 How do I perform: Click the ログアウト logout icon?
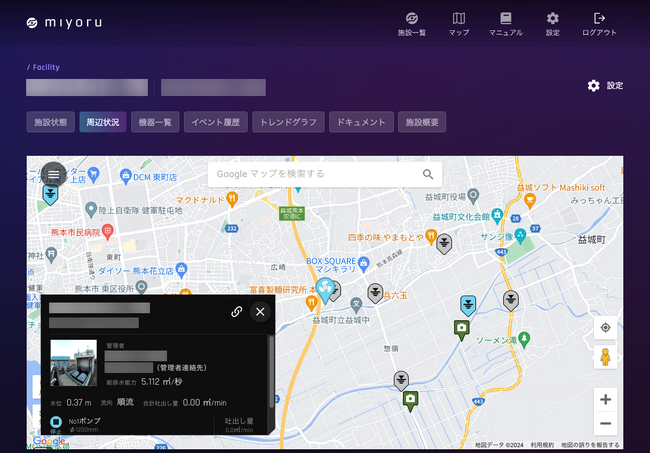coord(599,19)
